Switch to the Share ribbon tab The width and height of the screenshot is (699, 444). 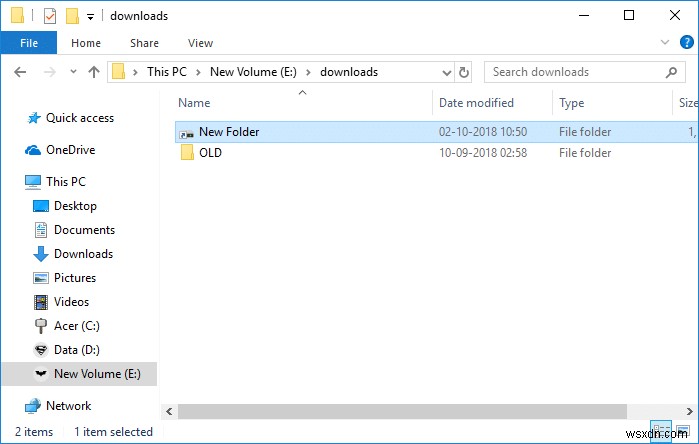144,43
